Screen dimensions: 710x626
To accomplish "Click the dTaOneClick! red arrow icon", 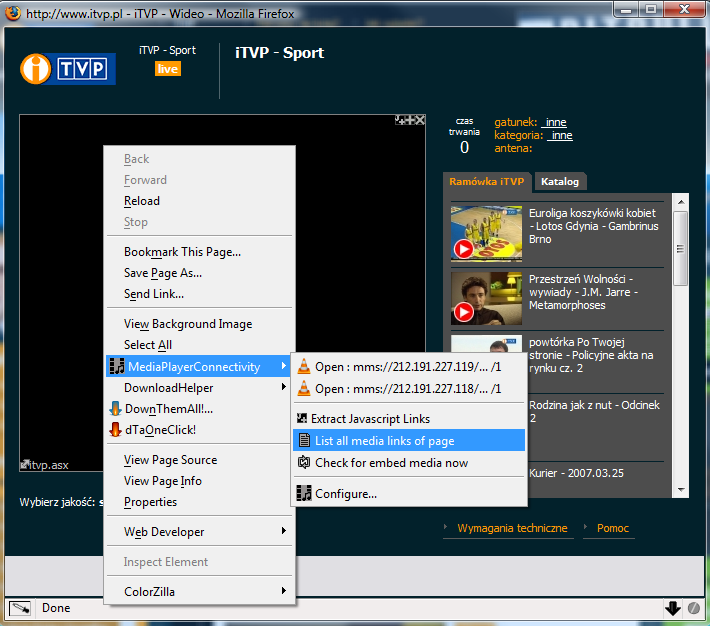I will pos(116,430).
